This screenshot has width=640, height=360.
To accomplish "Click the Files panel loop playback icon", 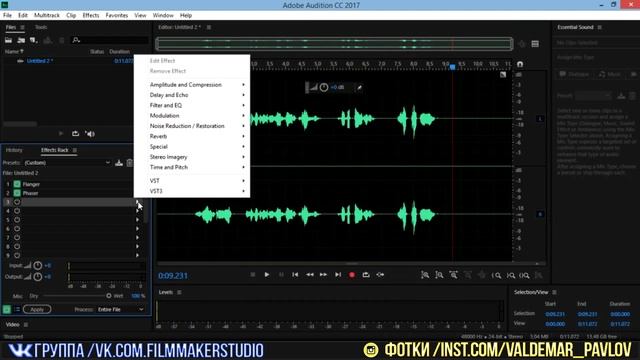I will (76, 133).
